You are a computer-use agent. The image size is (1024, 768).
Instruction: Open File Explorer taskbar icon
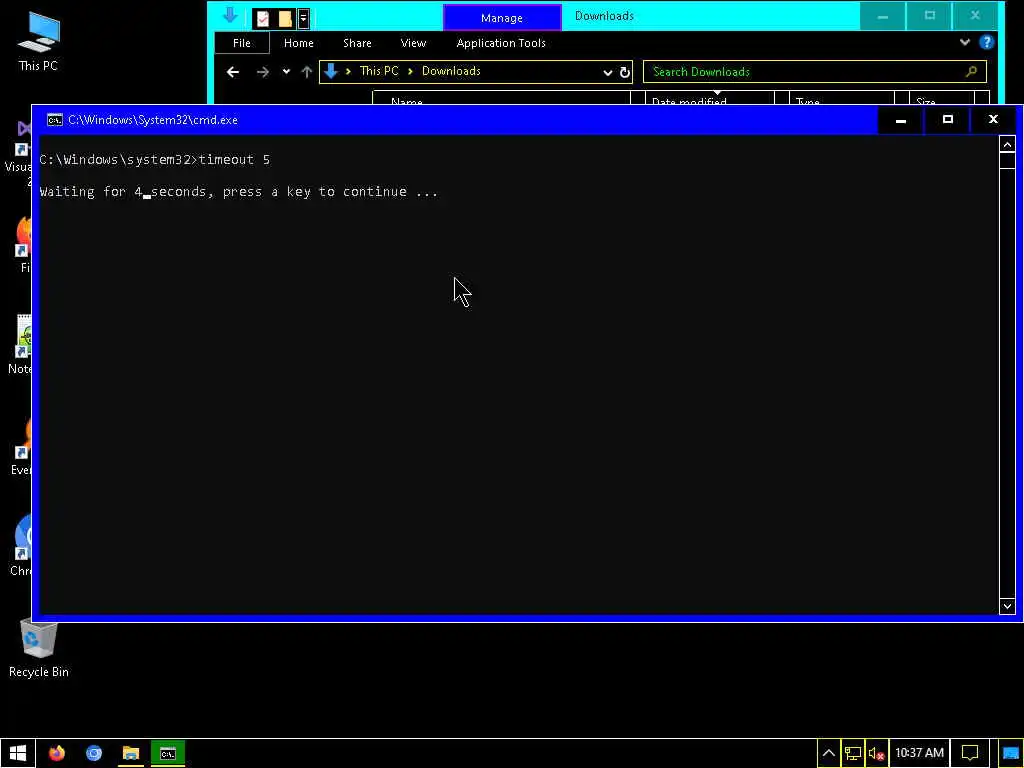tap(131, 753)
